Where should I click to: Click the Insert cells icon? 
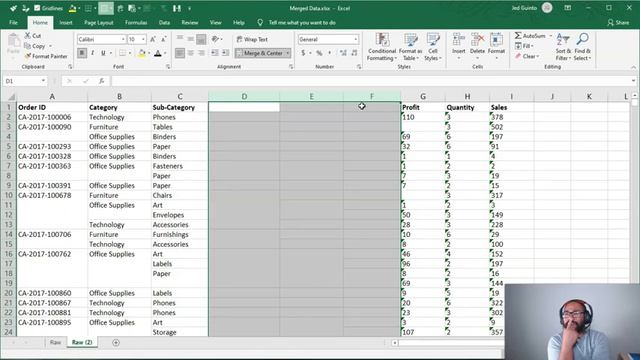(x=458, y=40)
